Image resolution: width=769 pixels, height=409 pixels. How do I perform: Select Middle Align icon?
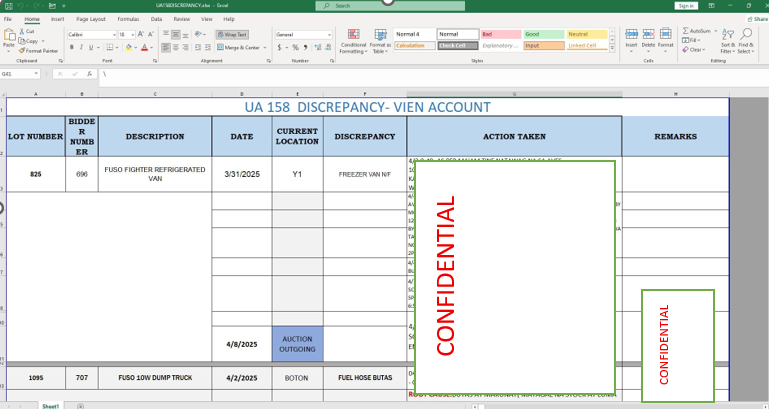(x=176, y=34)
